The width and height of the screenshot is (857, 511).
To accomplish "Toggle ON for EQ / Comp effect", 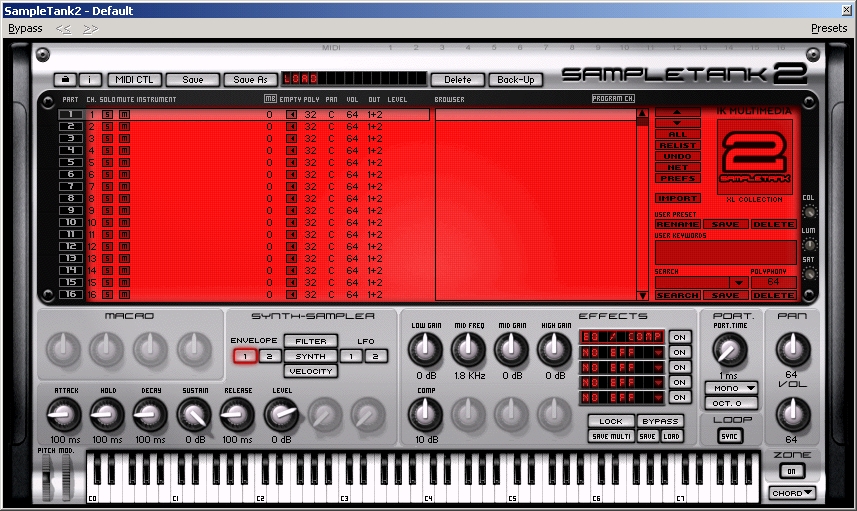I will [679, 337].
